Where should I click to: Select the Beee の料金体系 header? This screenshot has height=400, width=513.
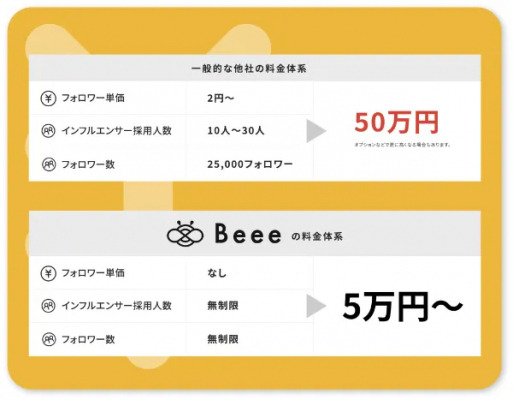point(255,233)
